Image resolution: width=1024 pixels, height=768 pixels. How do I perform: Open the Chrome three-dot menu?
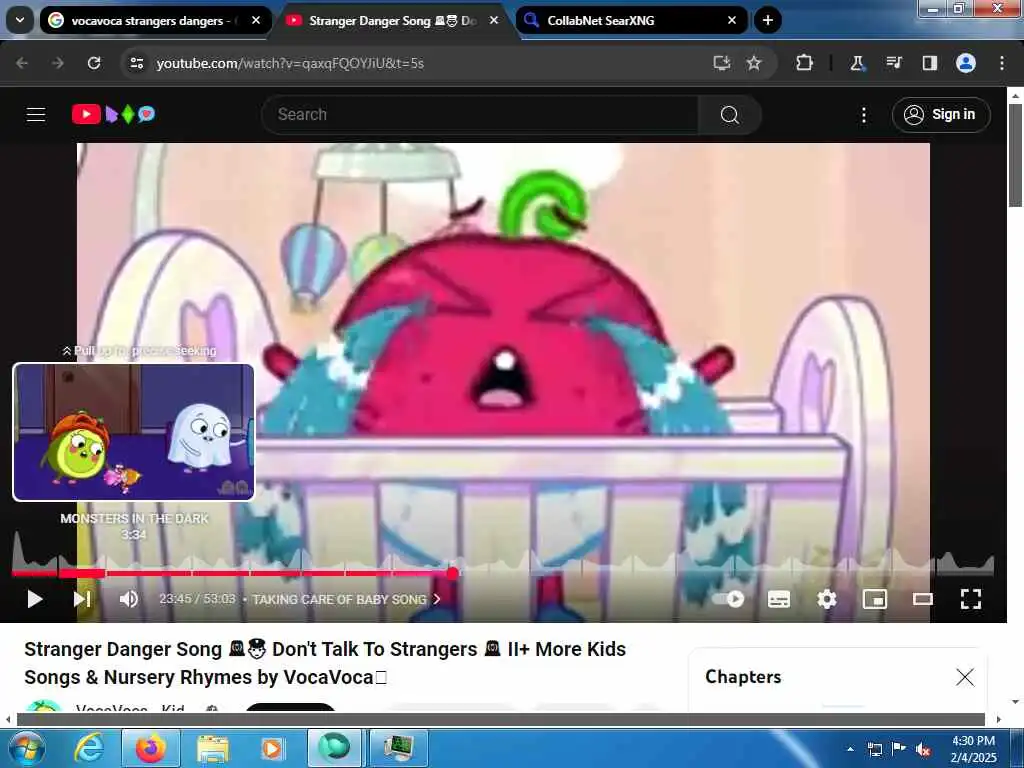coord(1002,63)
